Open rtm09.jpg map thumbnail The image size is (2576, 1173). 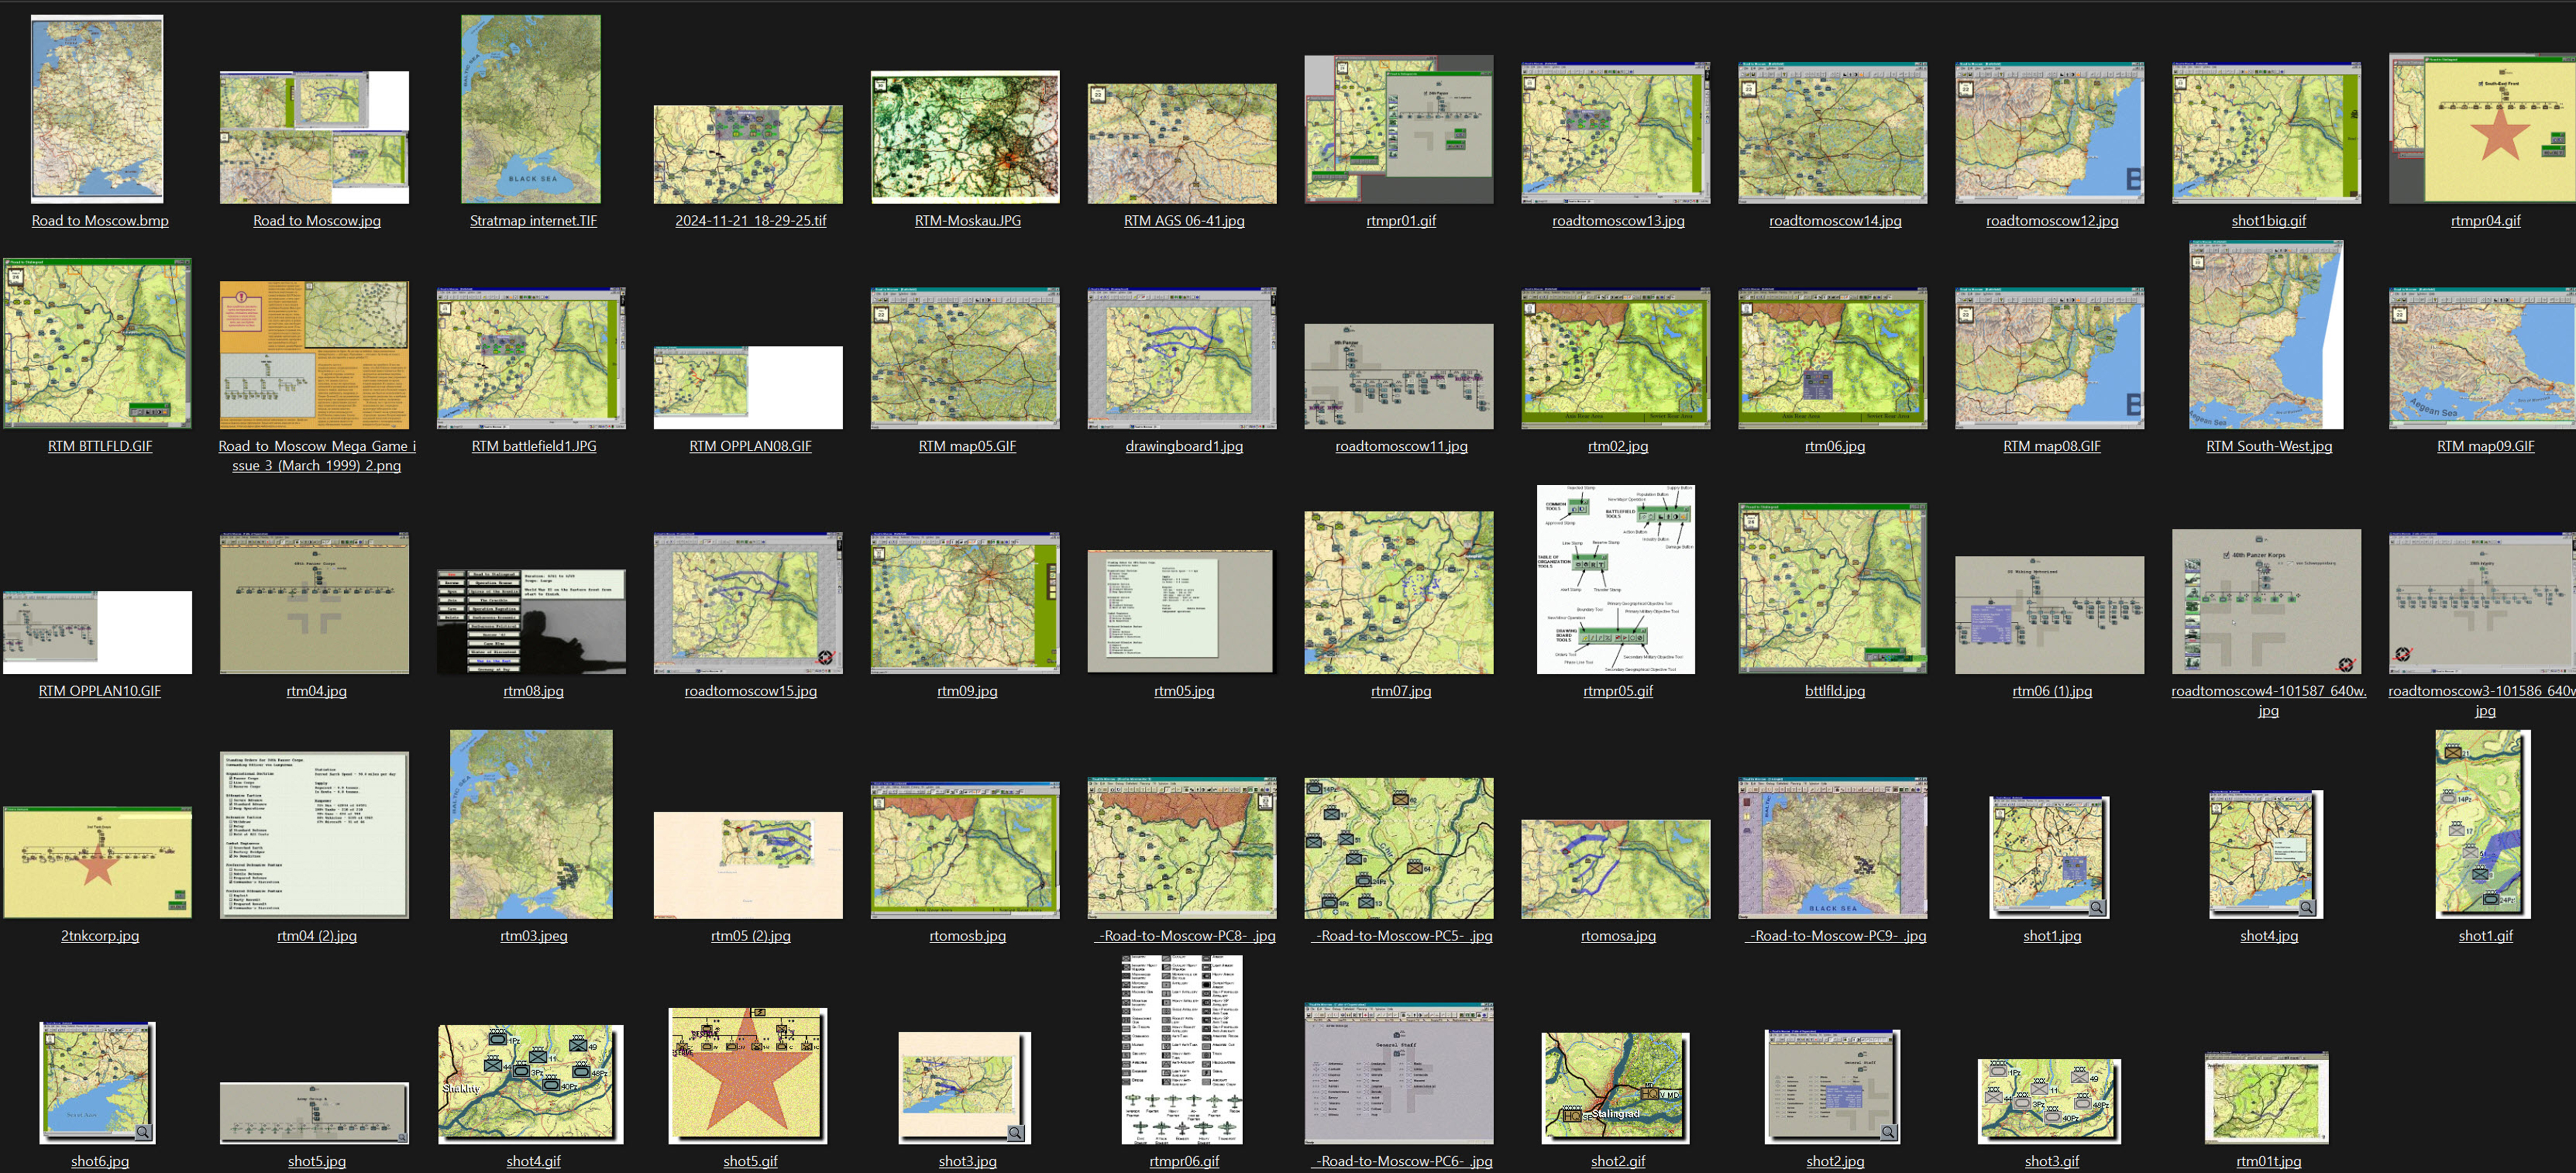click(x=965, y=603)
